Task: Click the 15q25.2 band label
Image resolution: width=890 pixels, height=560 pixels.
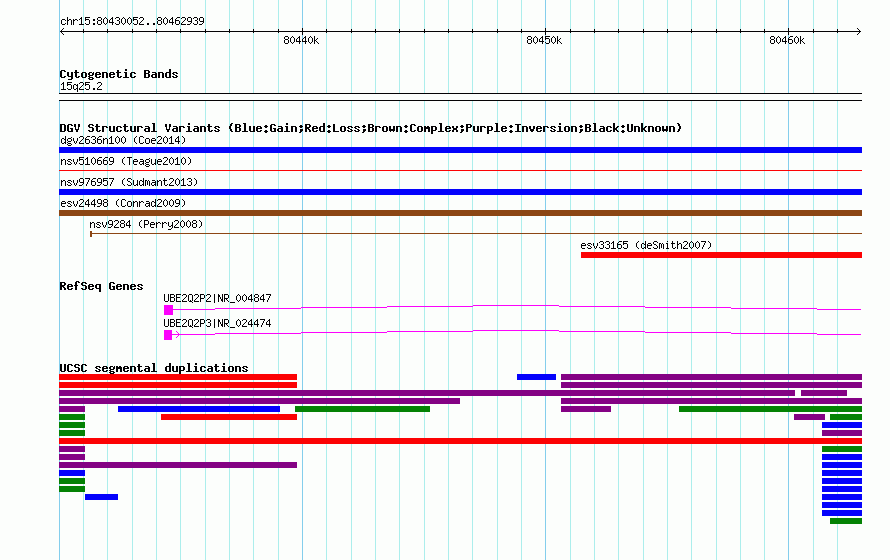Action: [x=81, y=86]
